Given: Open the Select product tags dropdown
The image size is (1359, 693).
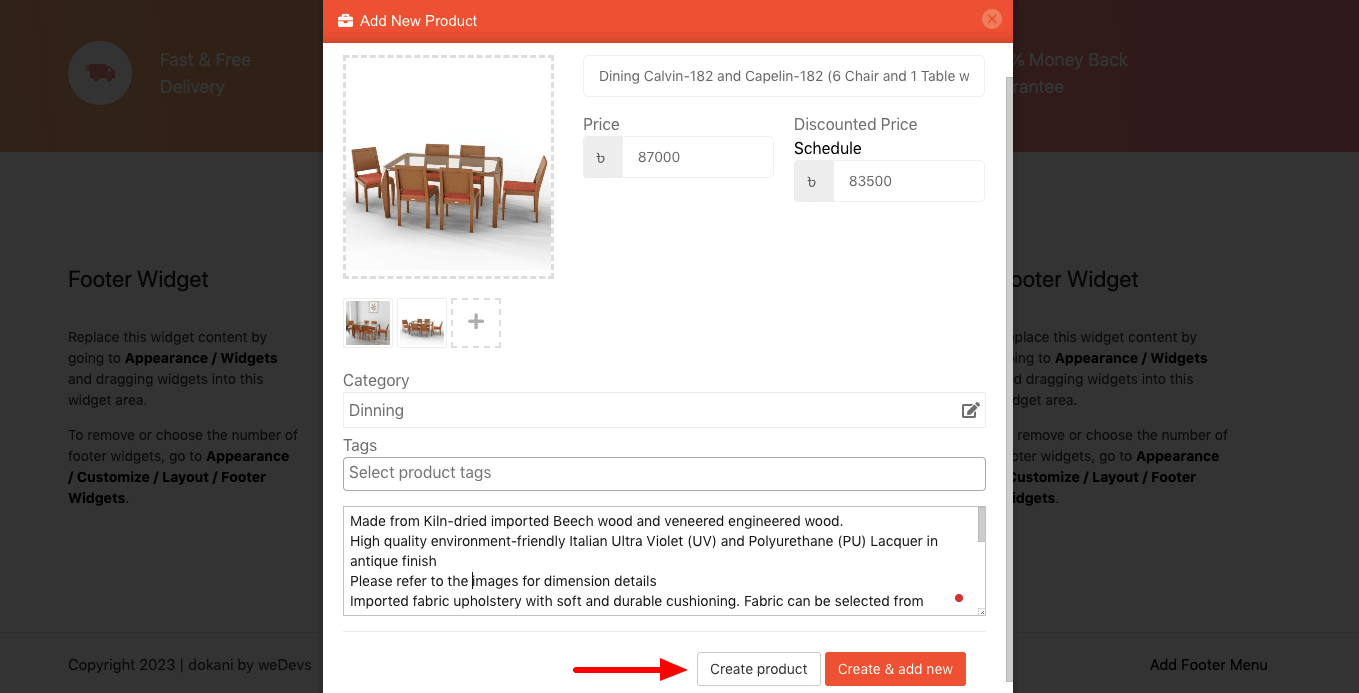Looking at the screenshot, I should tap(664, 473).
